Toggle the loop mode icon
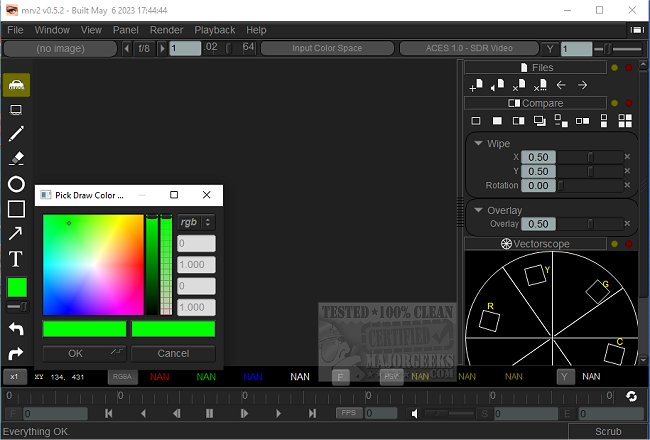650x440 pixels. click(x=631, y=396)
